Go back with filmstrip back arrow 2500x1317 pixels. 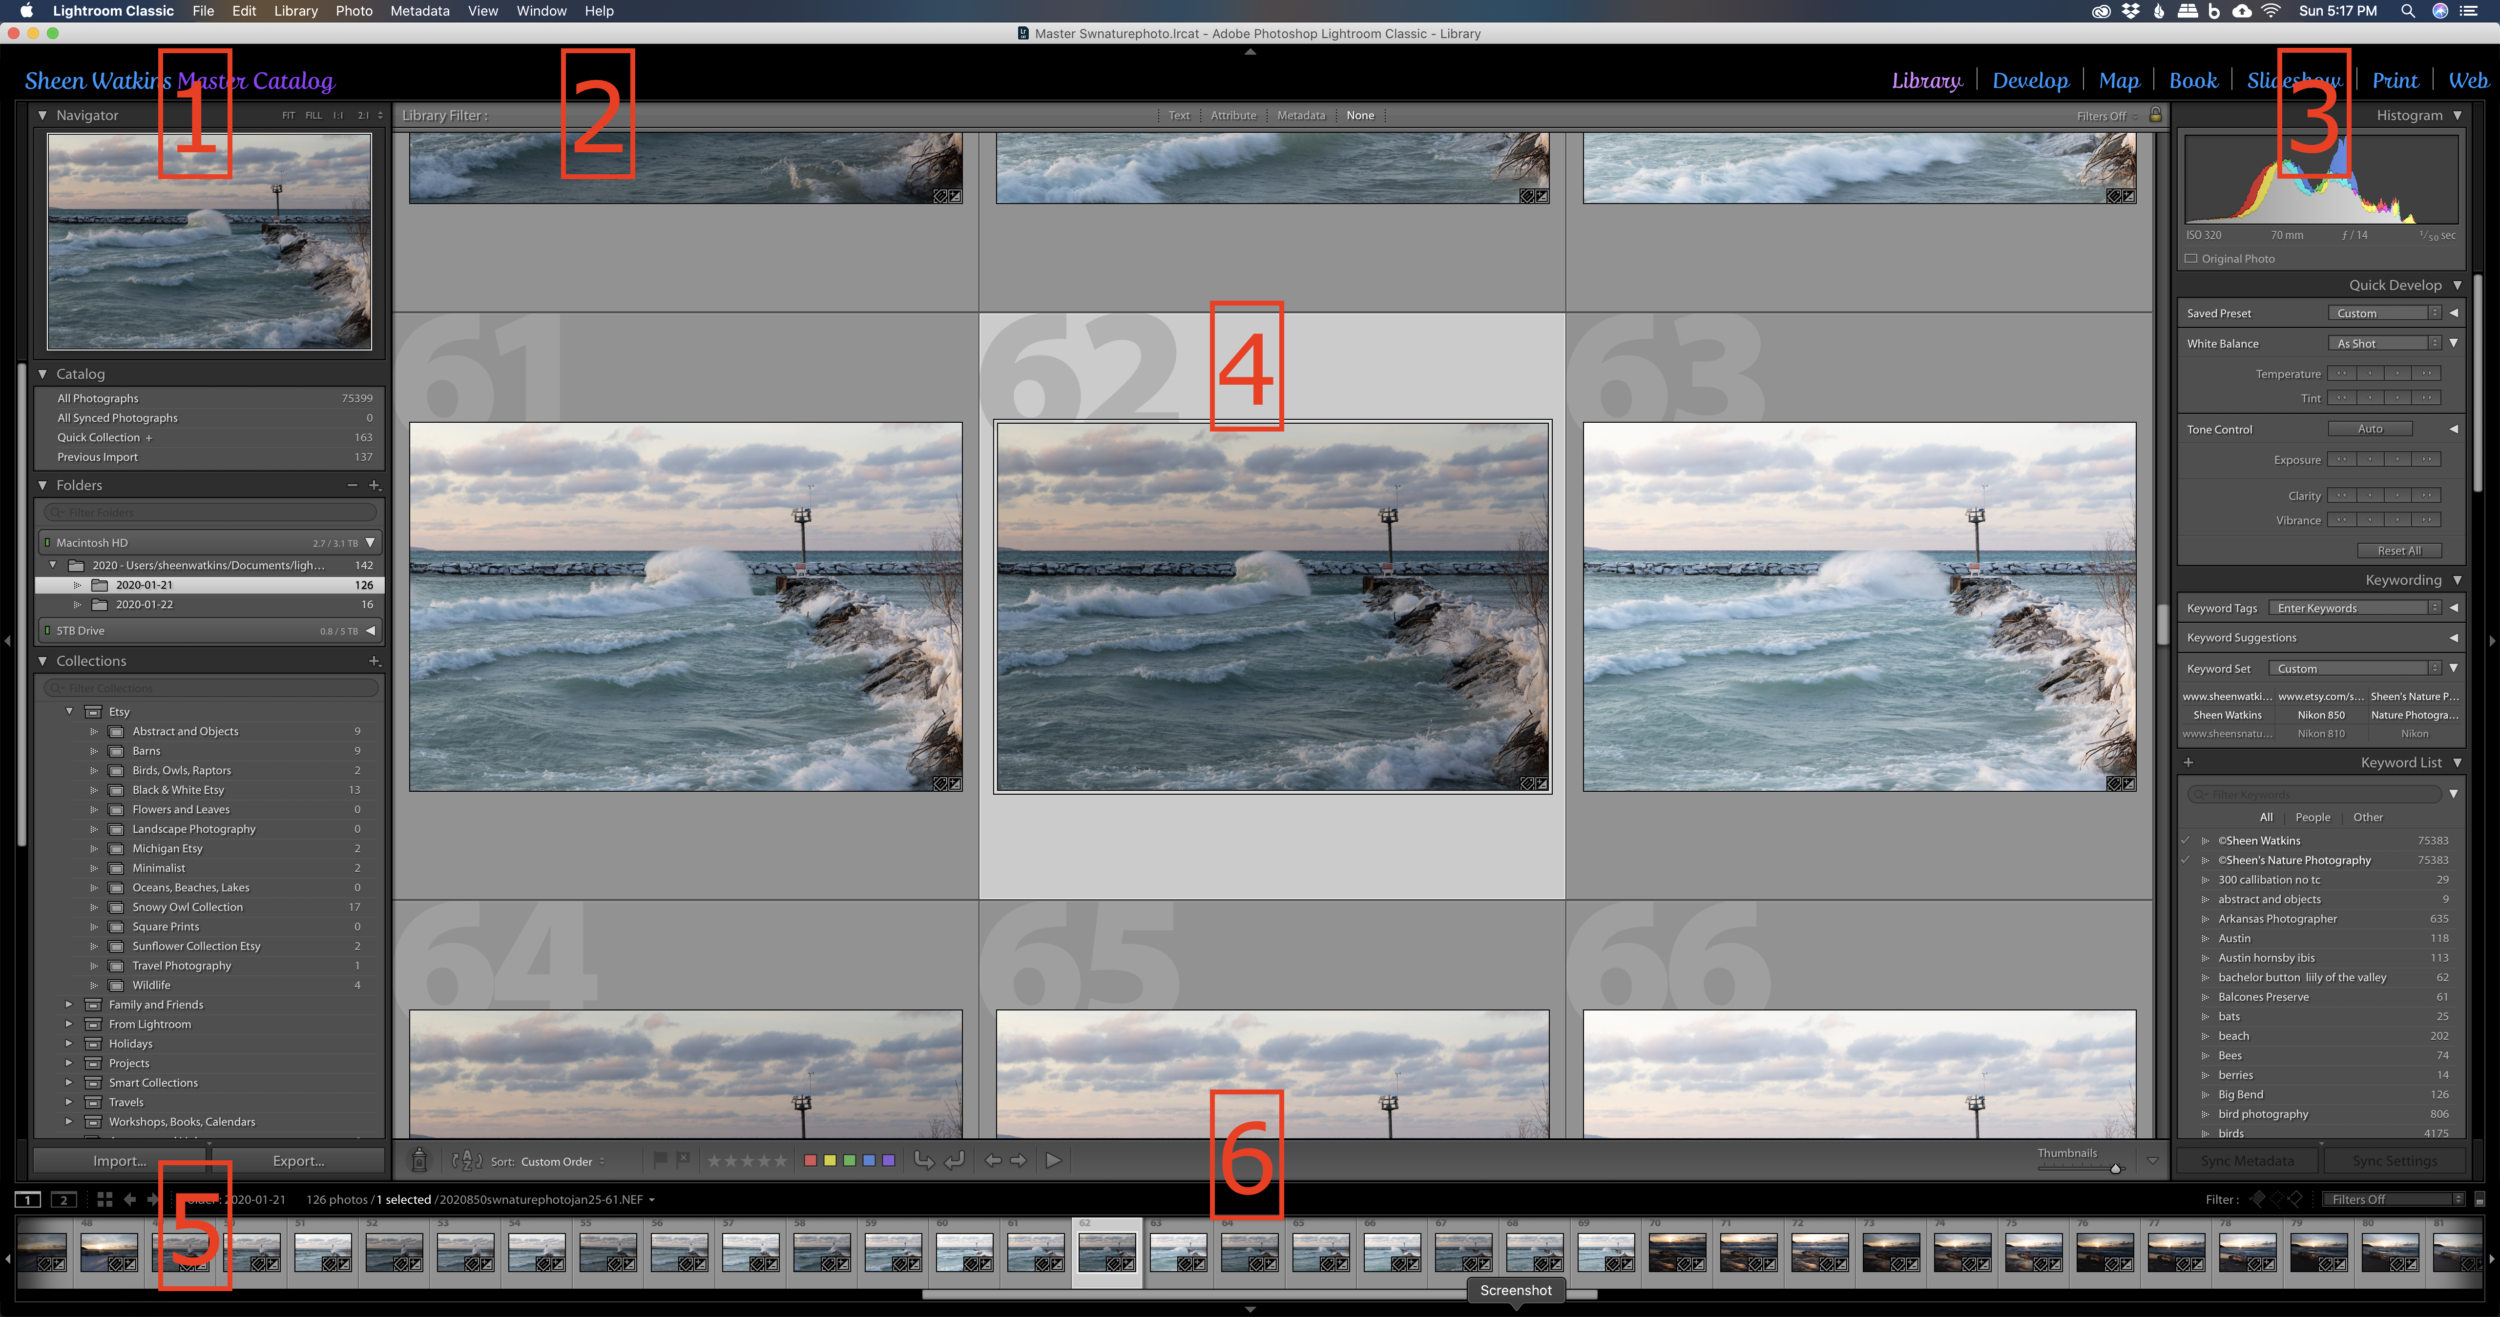130,1199
